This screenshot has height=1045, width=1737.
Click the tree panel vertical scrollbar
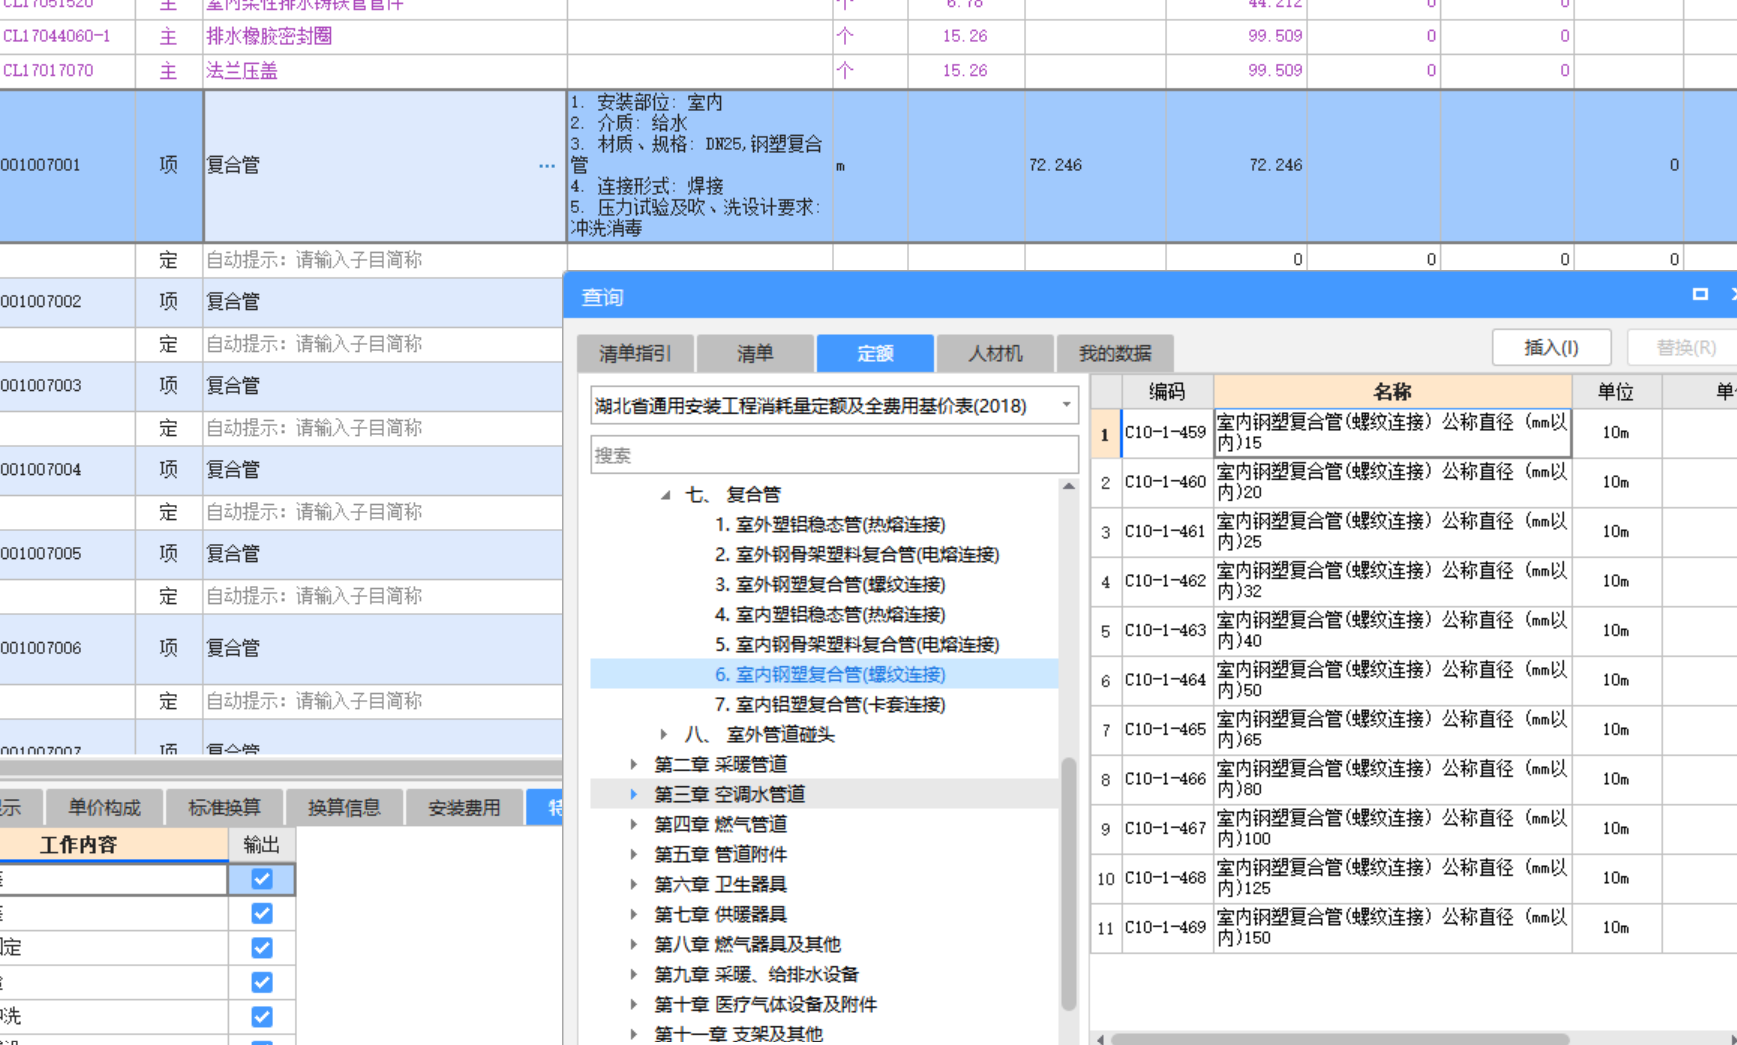click(1068, 884)
